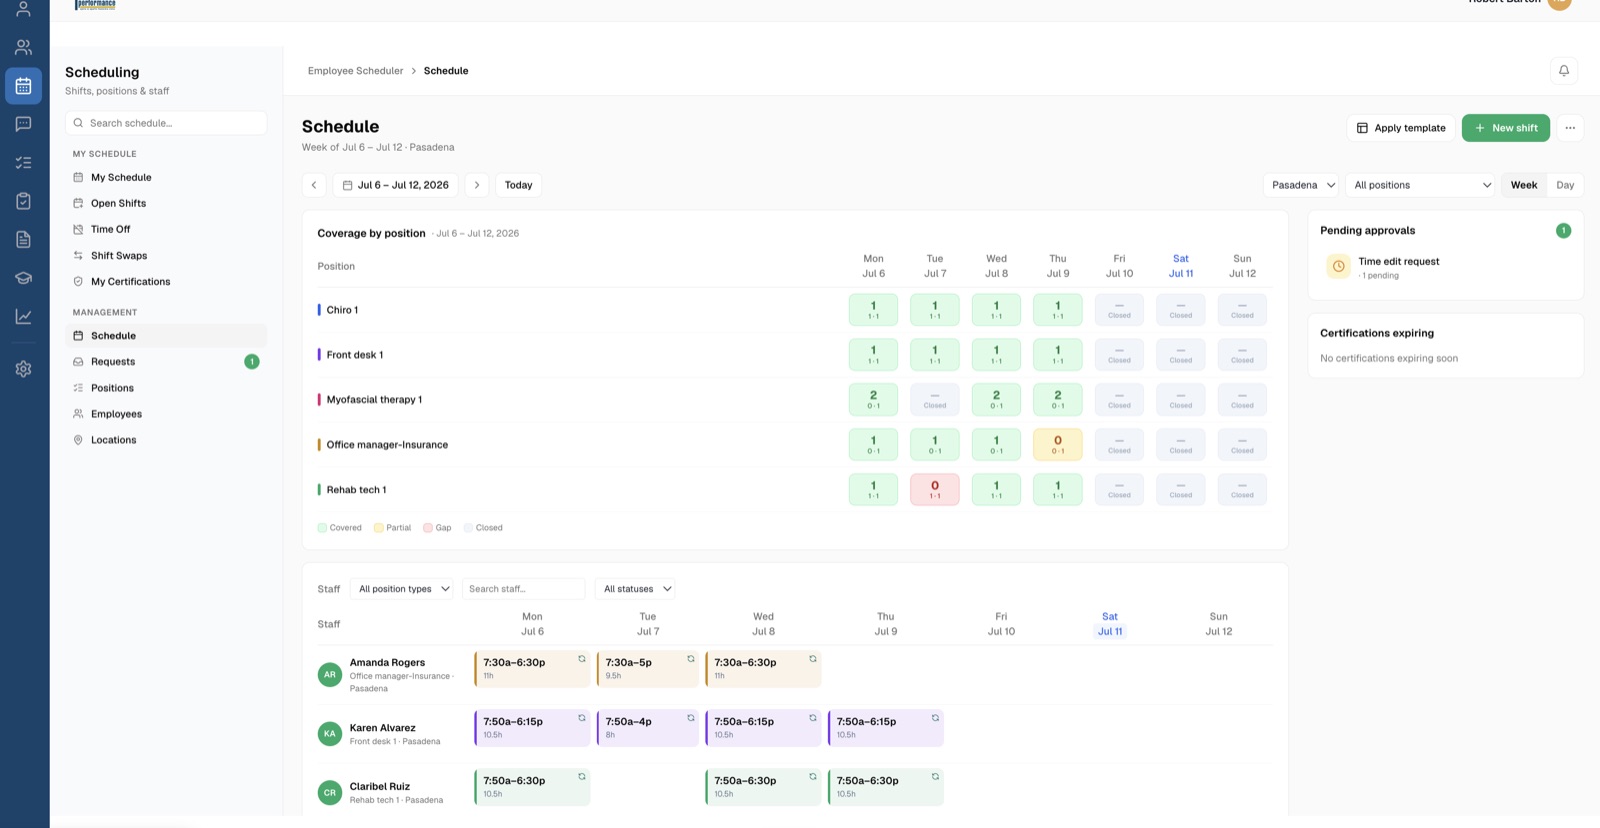
Task: Click Chiro 1 Monday covered cell
Action: click(x=873, y=310)
